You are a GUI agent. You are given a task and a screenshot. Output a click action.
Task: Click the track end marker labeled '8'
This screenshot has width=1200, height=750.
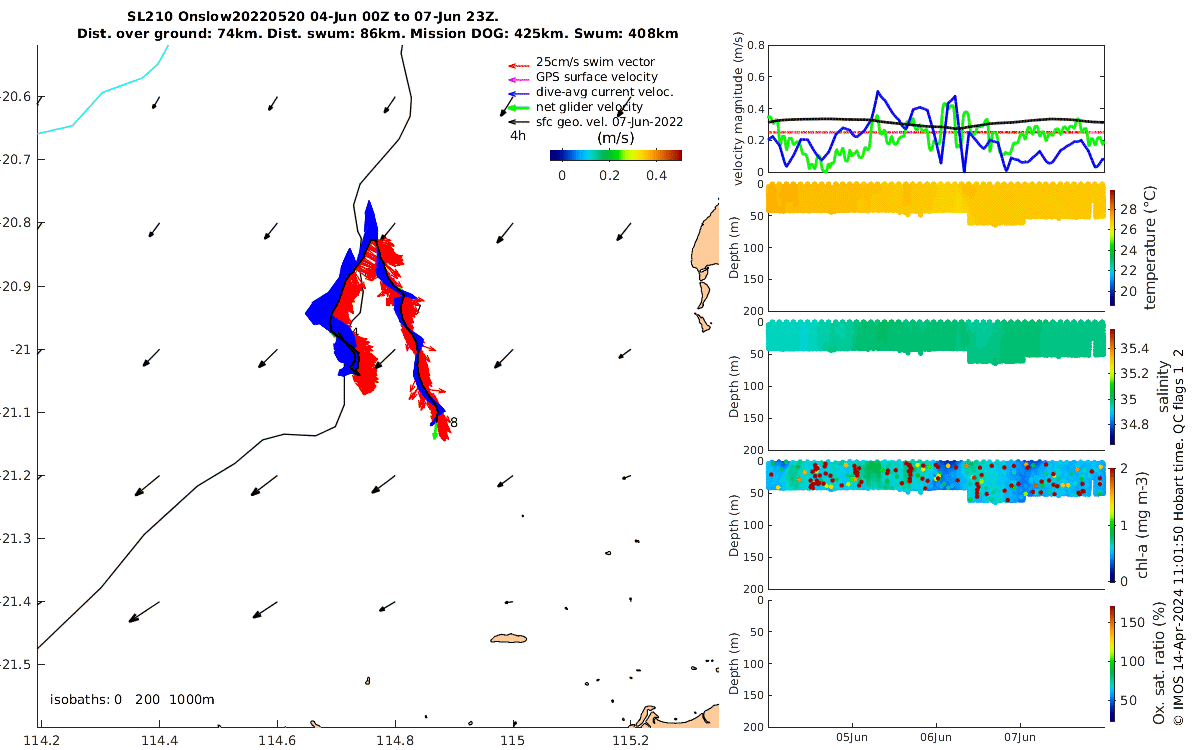[453, 423]
